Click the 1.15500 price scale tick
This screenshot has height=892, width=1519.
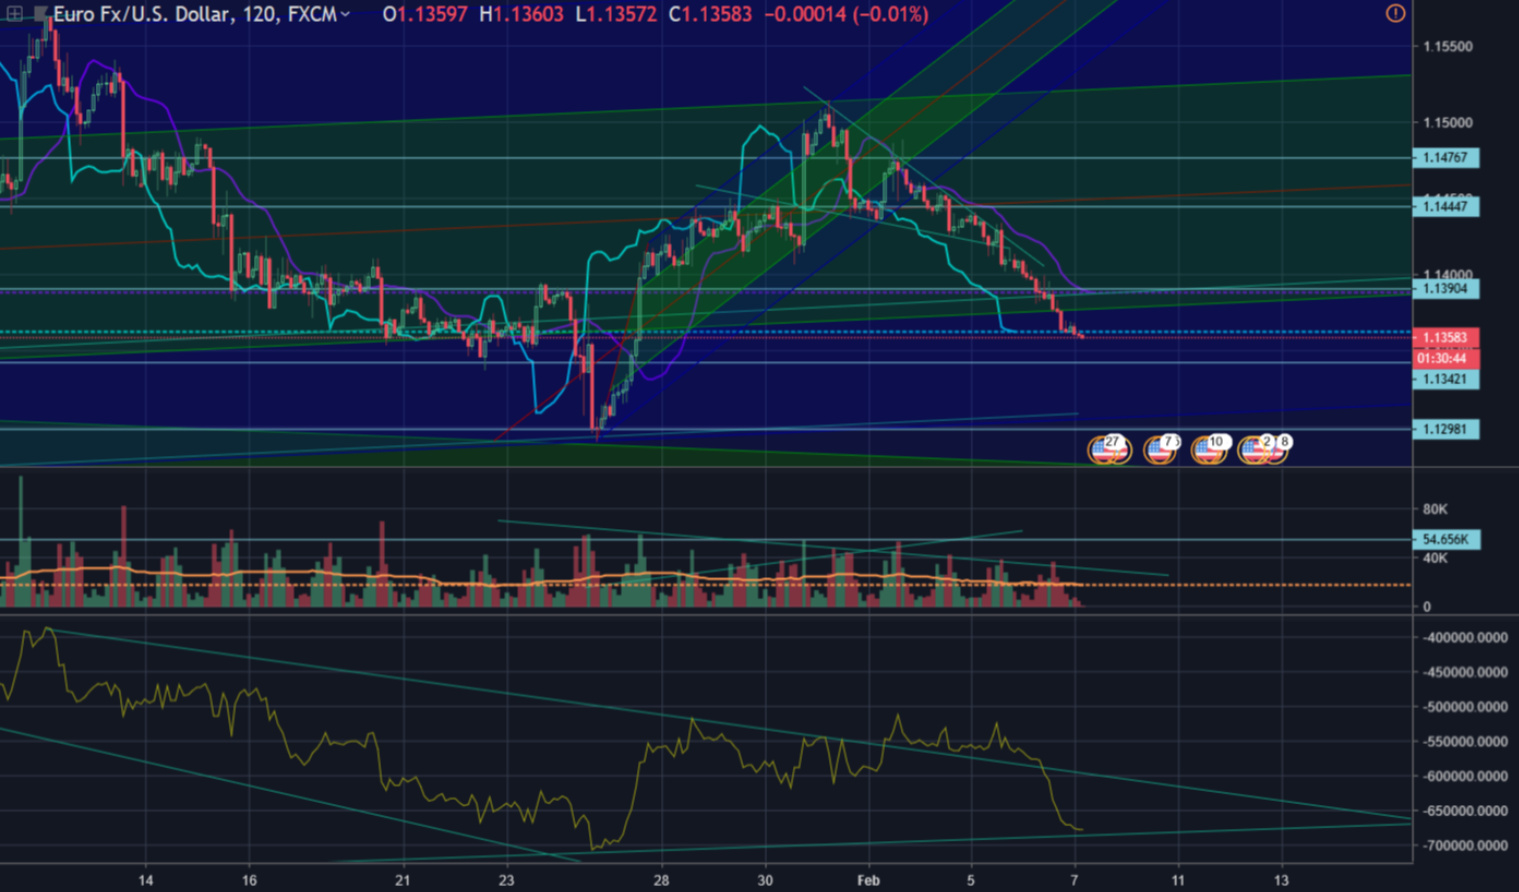tap(1448, 47)
